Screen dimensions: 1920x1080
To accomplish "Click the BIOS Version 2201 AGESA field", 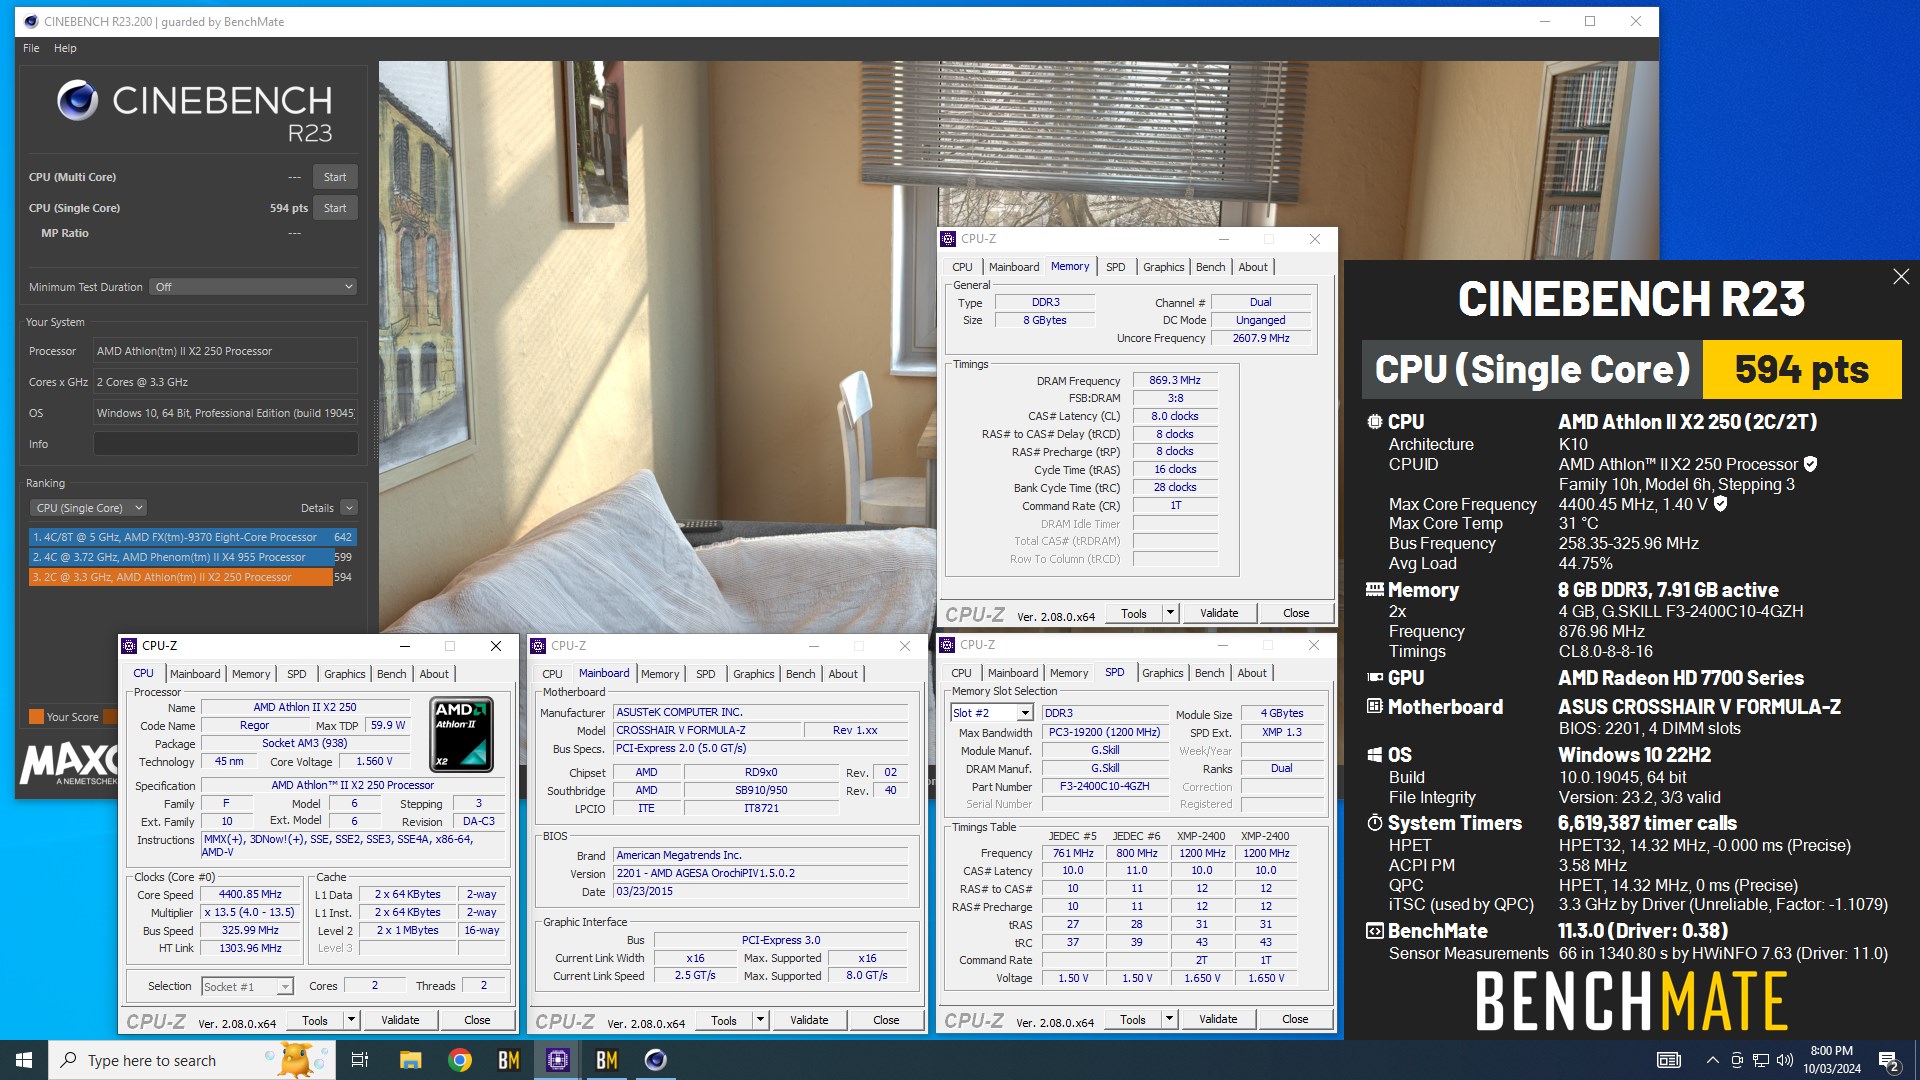I will click(760, 873).
